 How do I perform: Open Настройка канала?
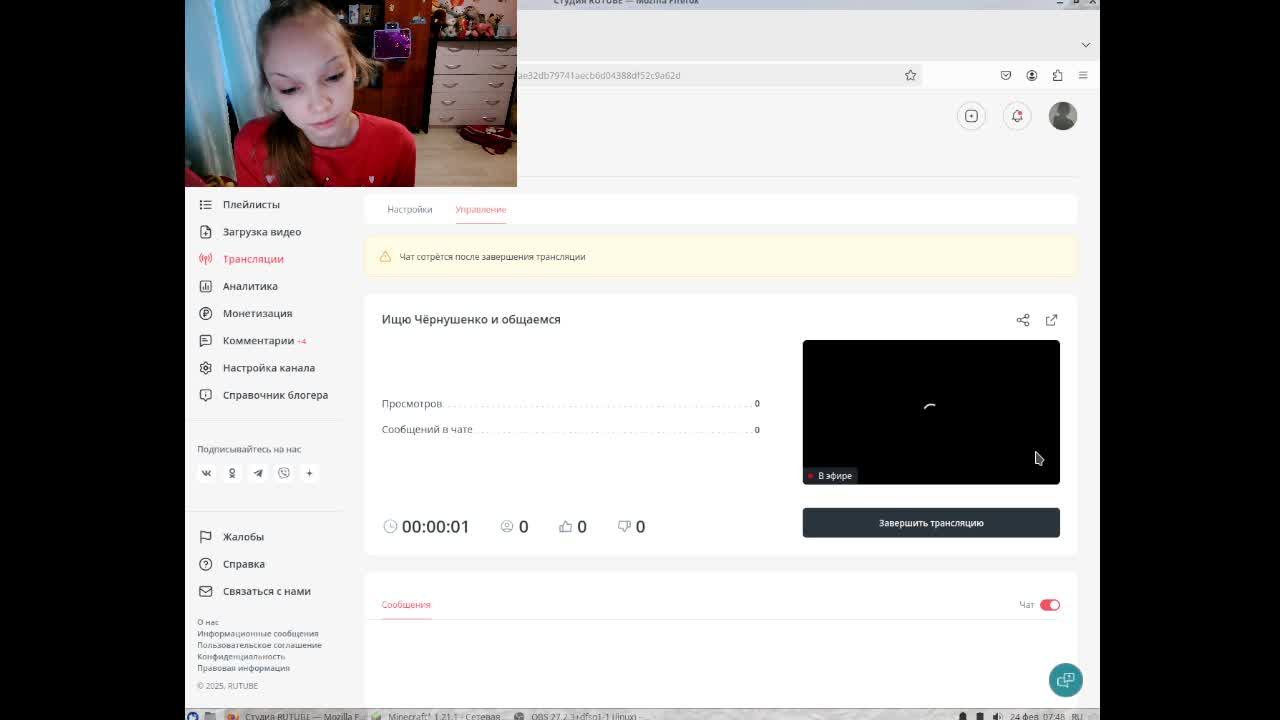[x=269, y=368]
